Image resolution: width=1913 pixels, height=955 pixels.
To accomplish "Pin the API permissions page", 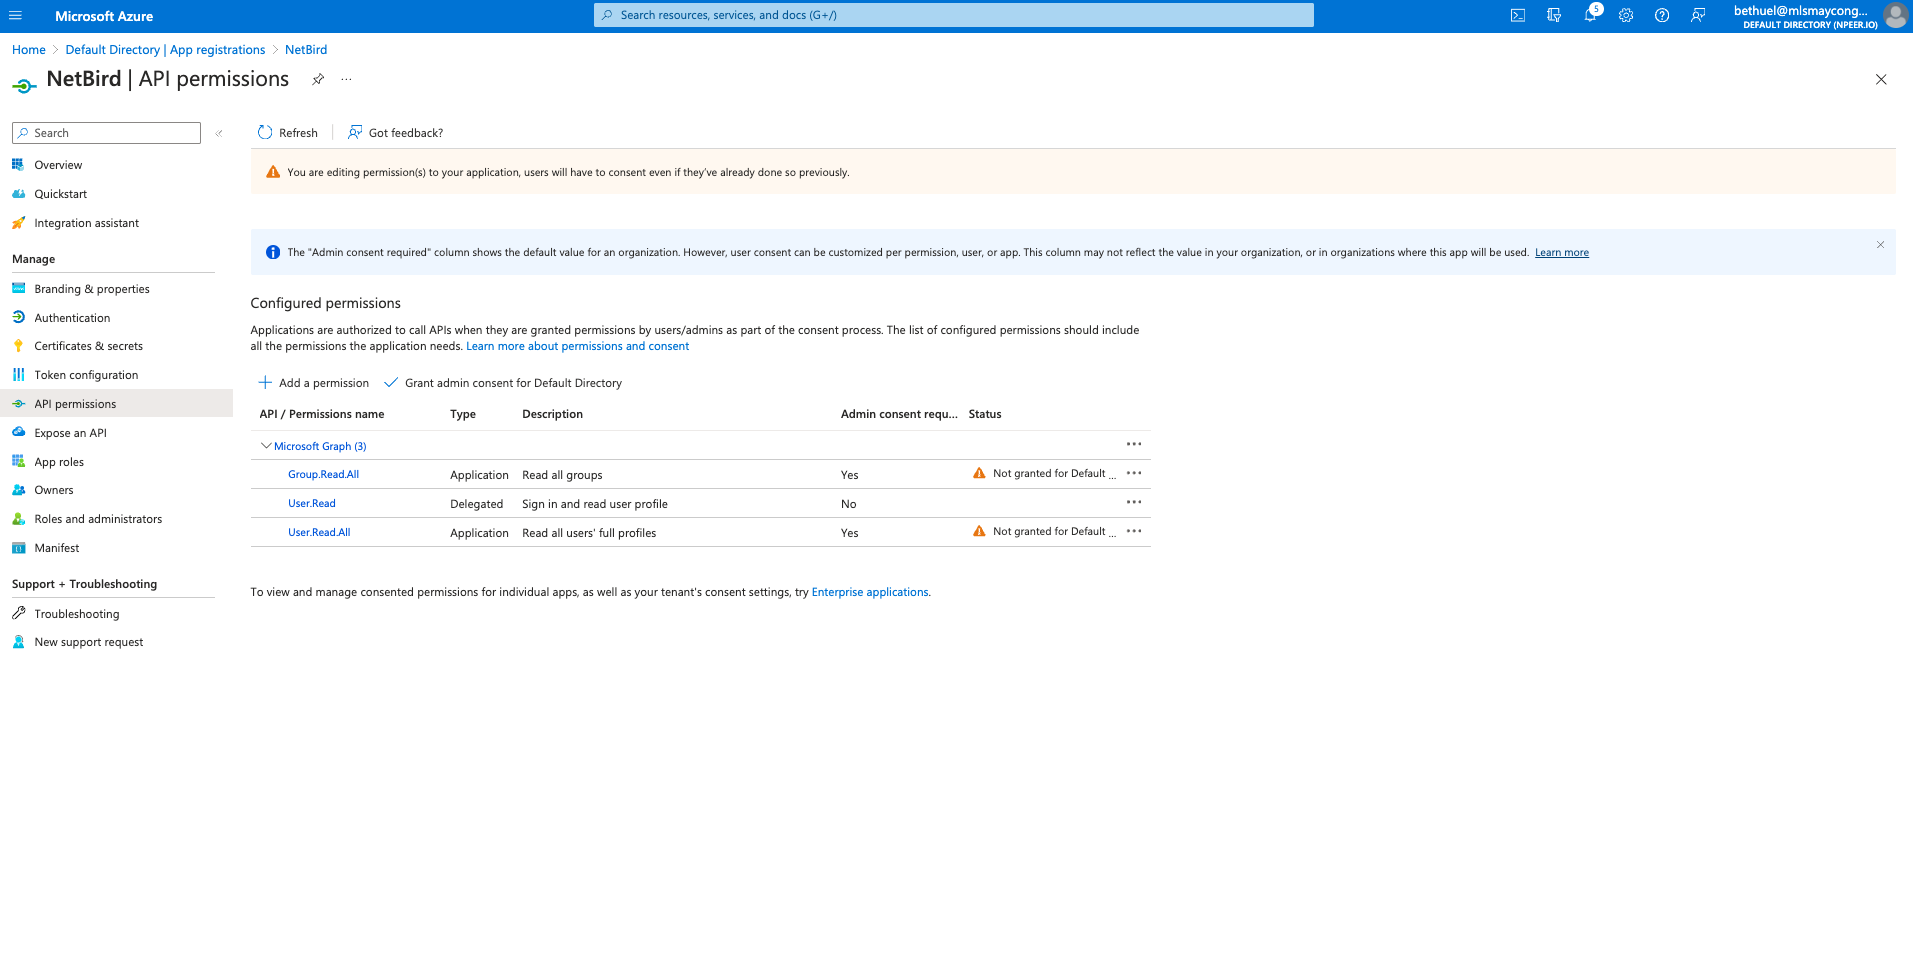I will (x=318, y=79).
